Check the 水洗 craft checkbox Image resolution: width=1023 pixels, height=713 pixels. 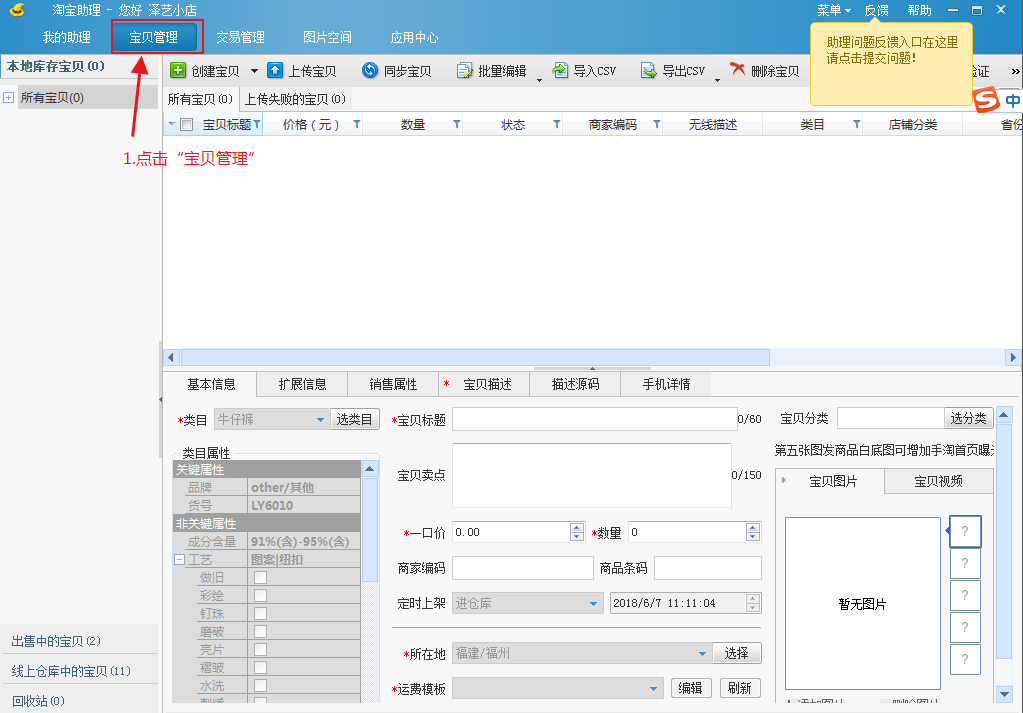coord(260,685)
